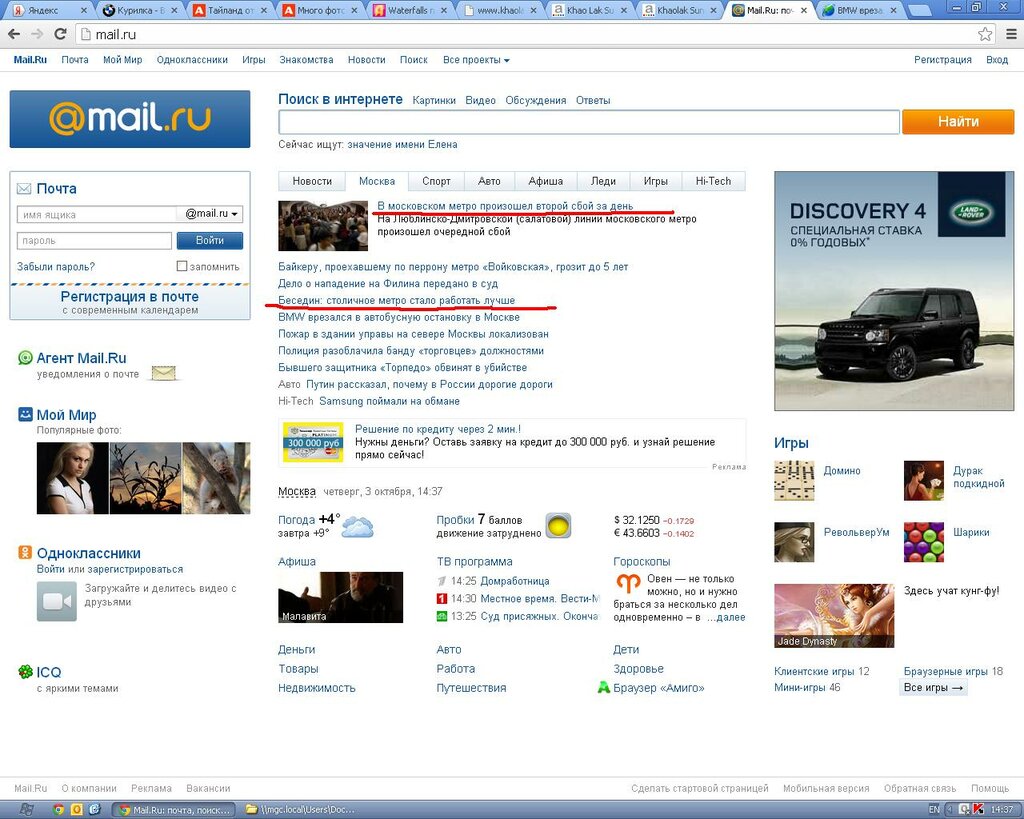Image resolution: width=1024 pixels, height=819 pixels.
Task: Bookmark this page with the star icon
Action: click(x=985, y=34)
